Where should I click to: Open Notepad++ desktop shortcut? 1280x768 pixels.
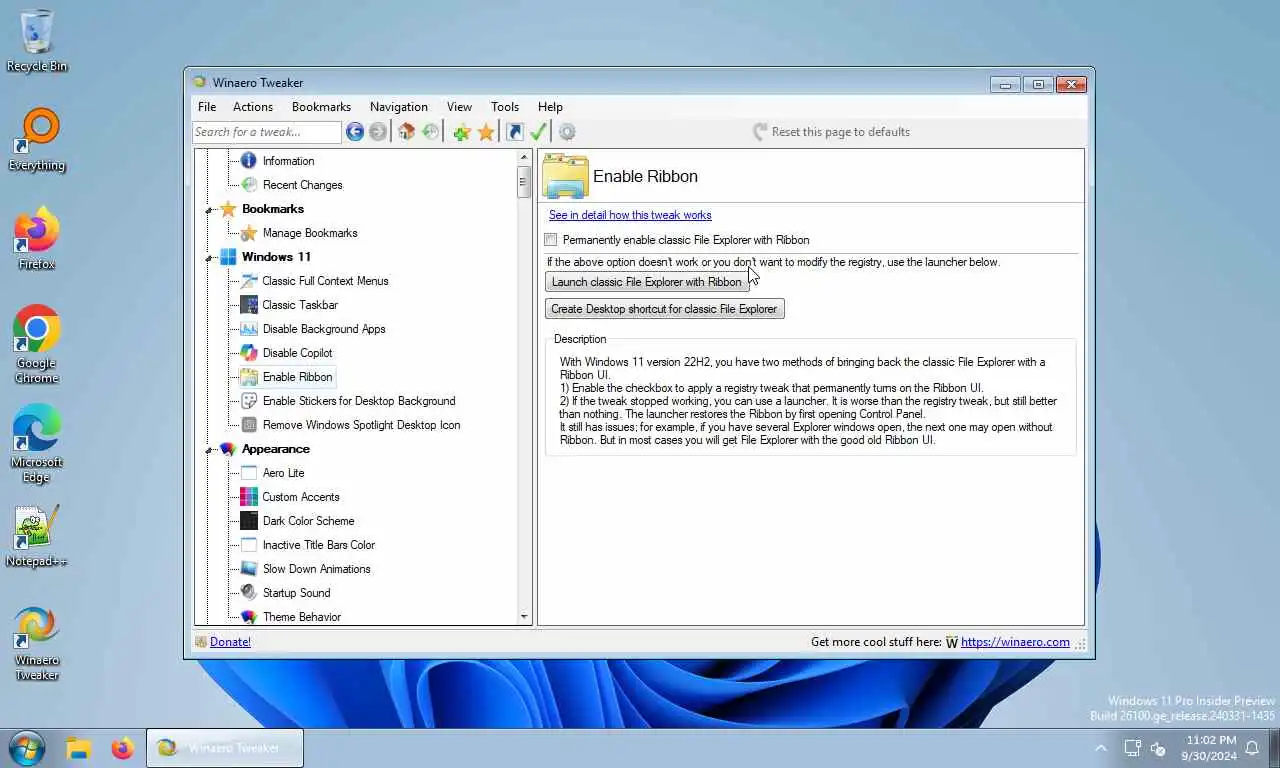coord(37,536)
